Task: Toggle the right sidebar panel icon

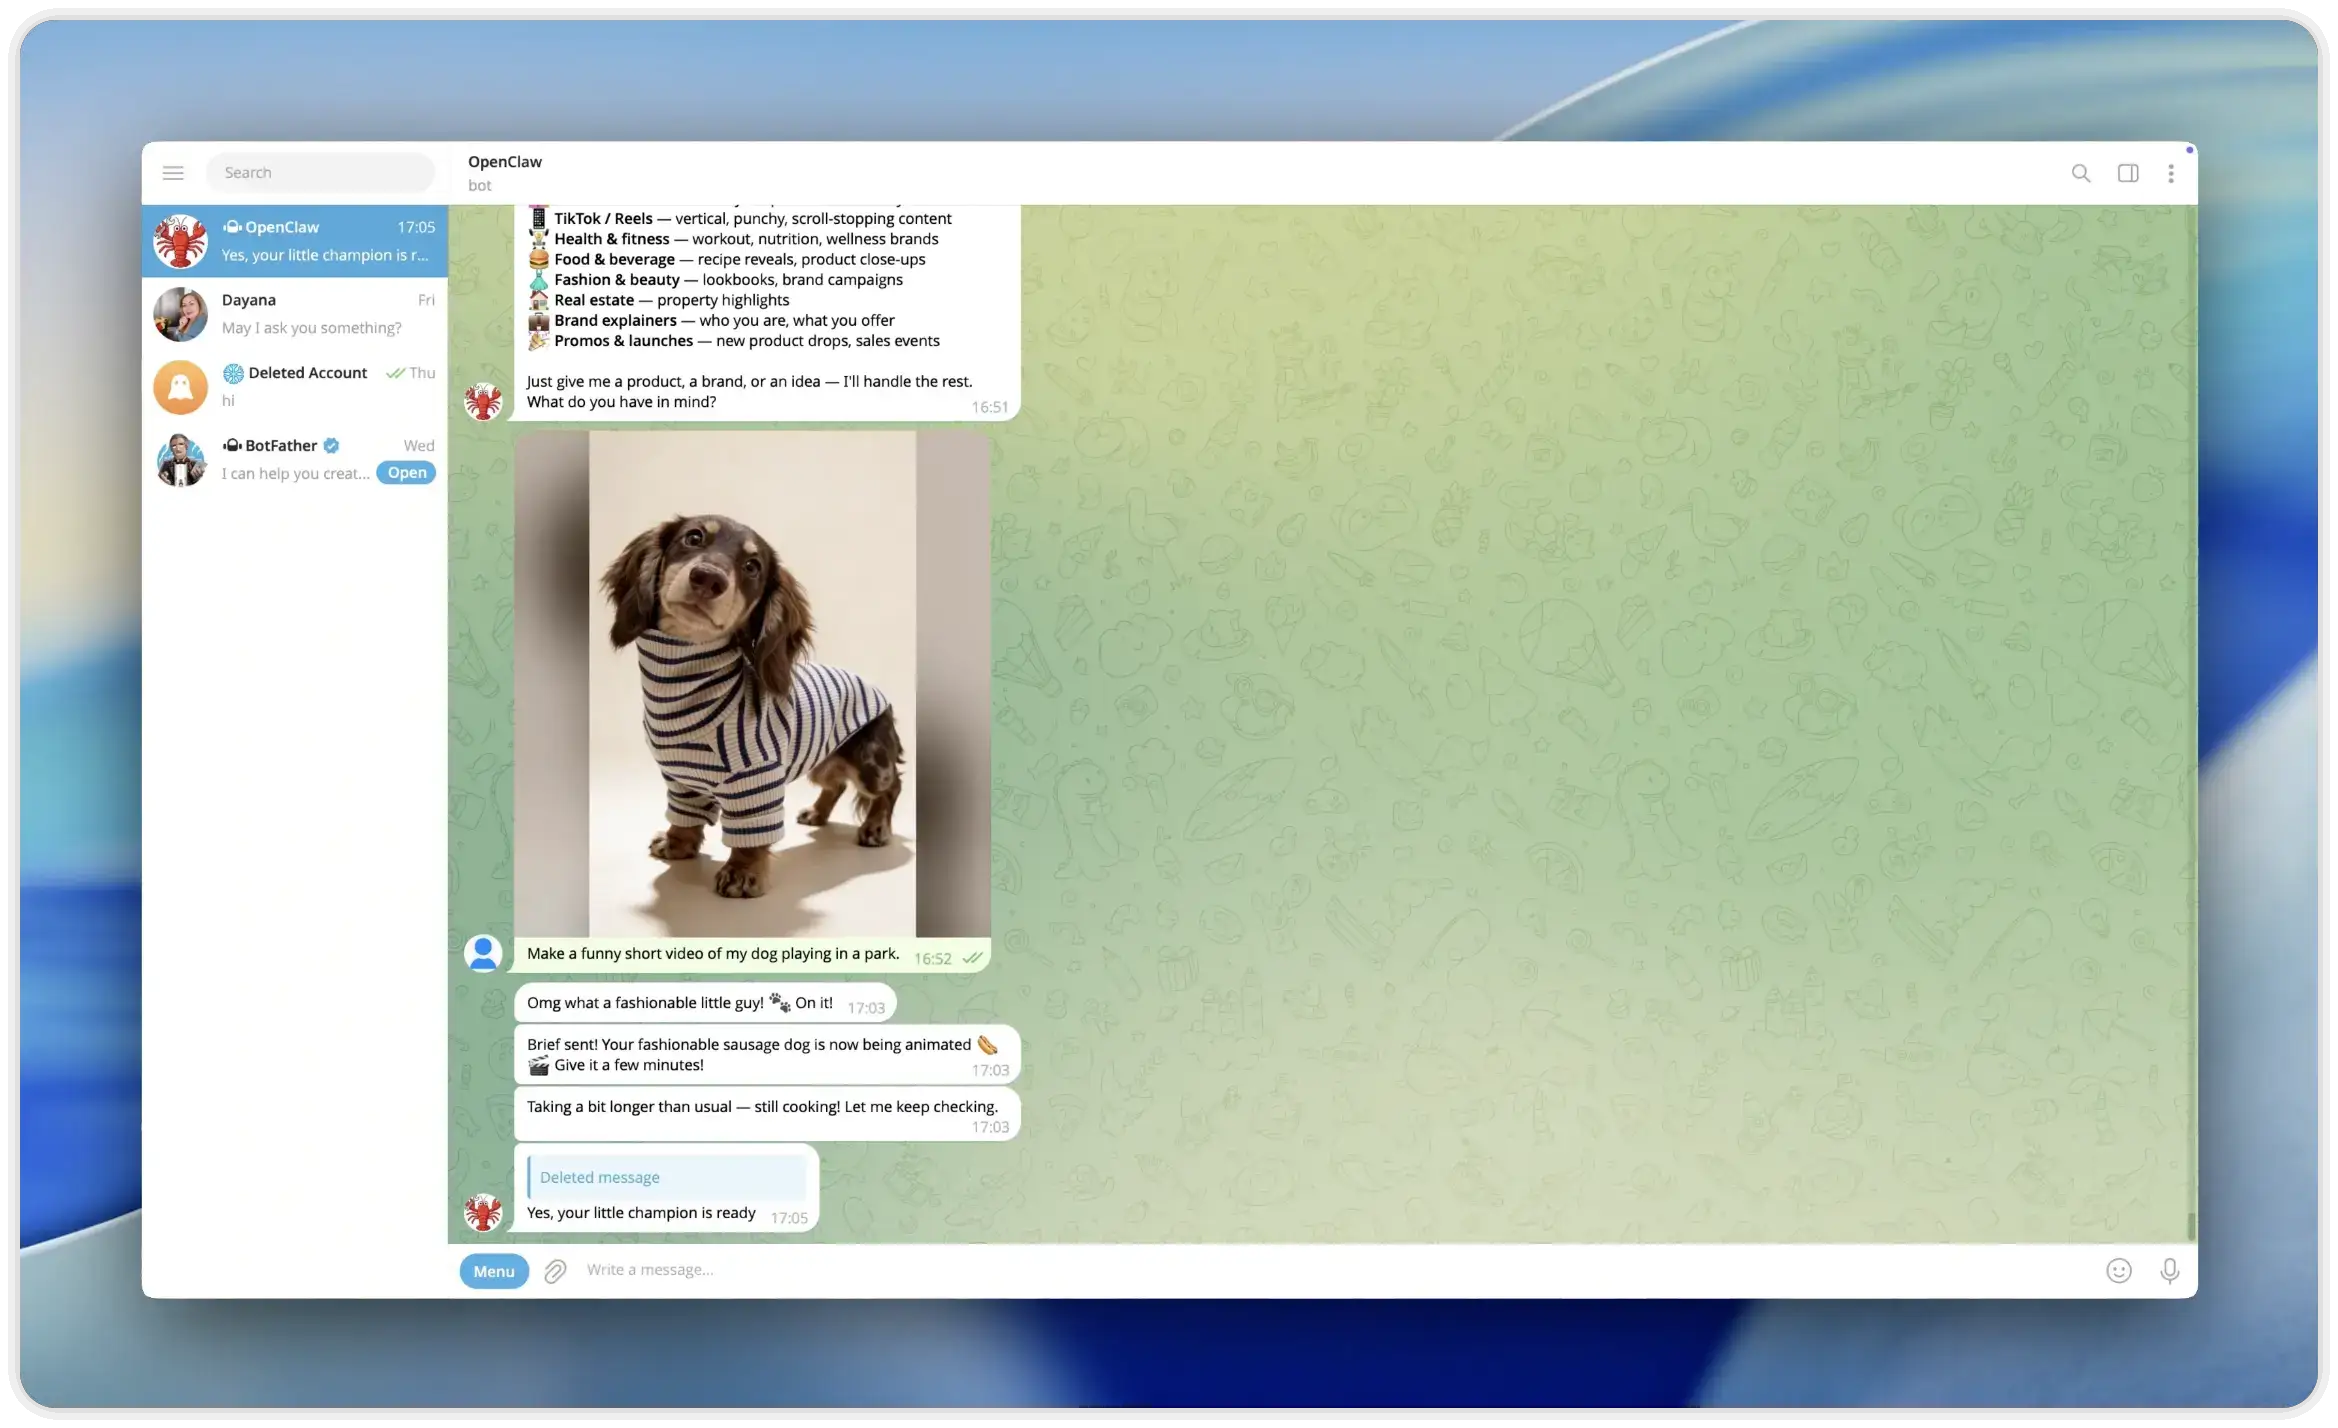Action: [x=2128, y=173]
